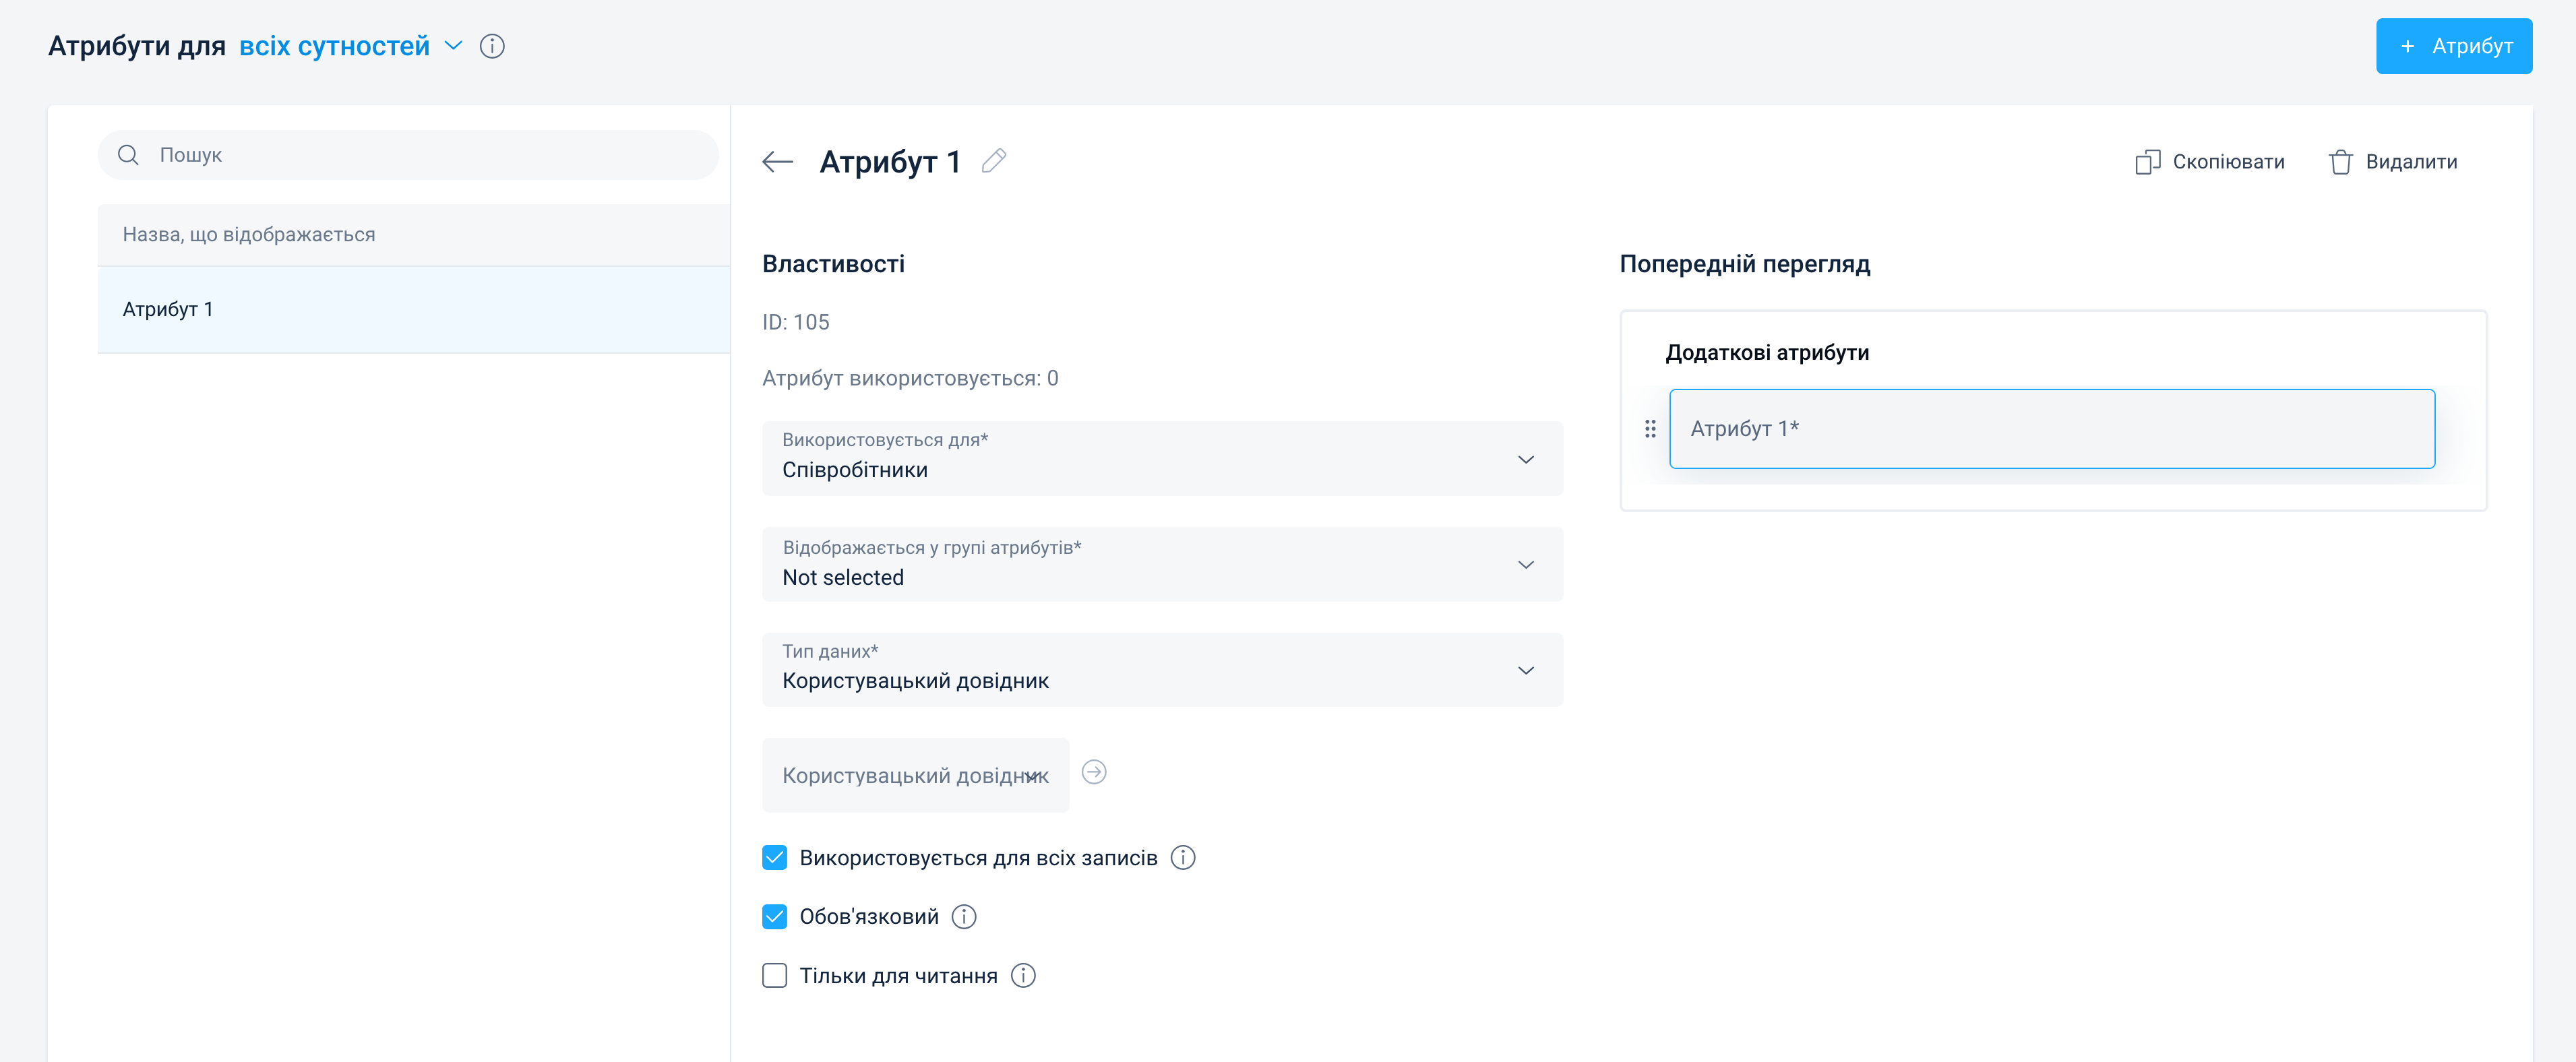Toggle the Обов'язковий checkbox

[775, 917]
